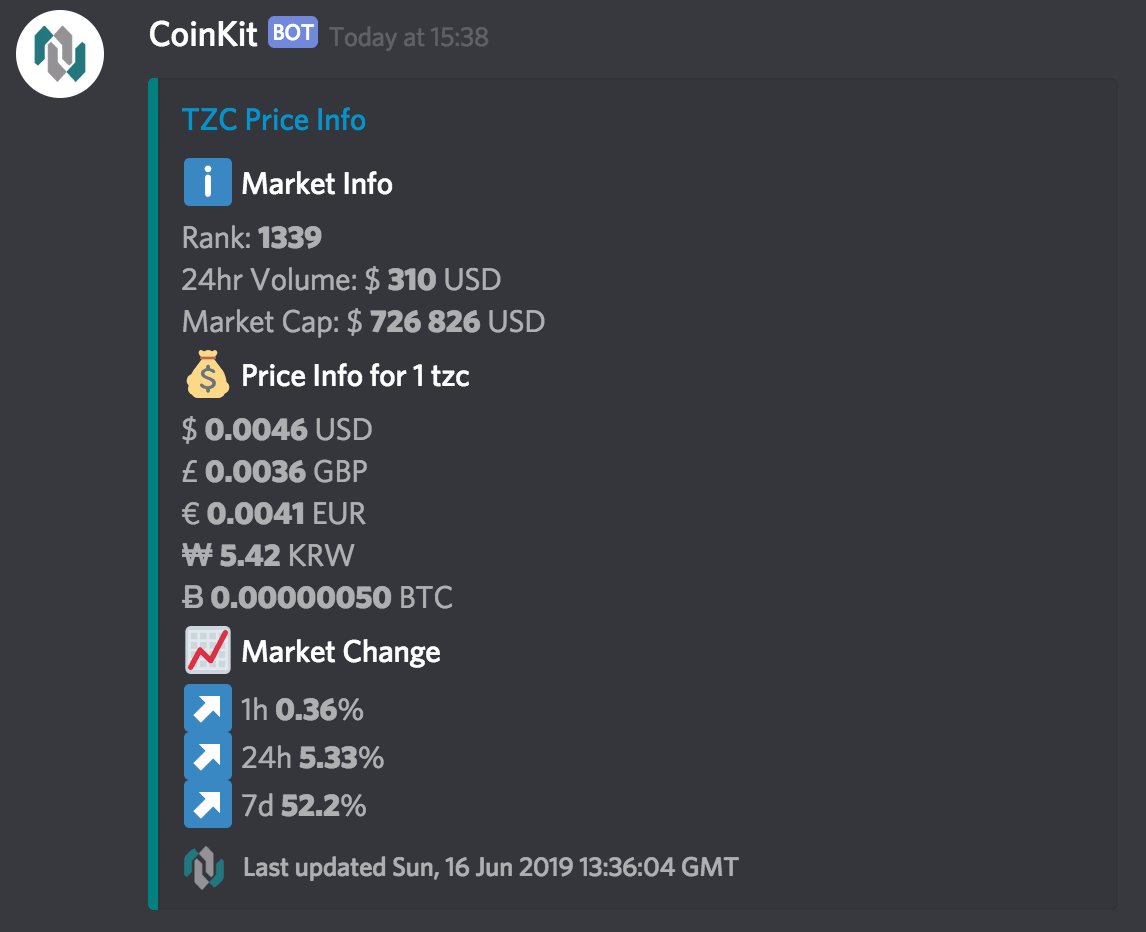Click the 1h up-arrow emoji
The image size is (1146, 932).
pos(208,708)
